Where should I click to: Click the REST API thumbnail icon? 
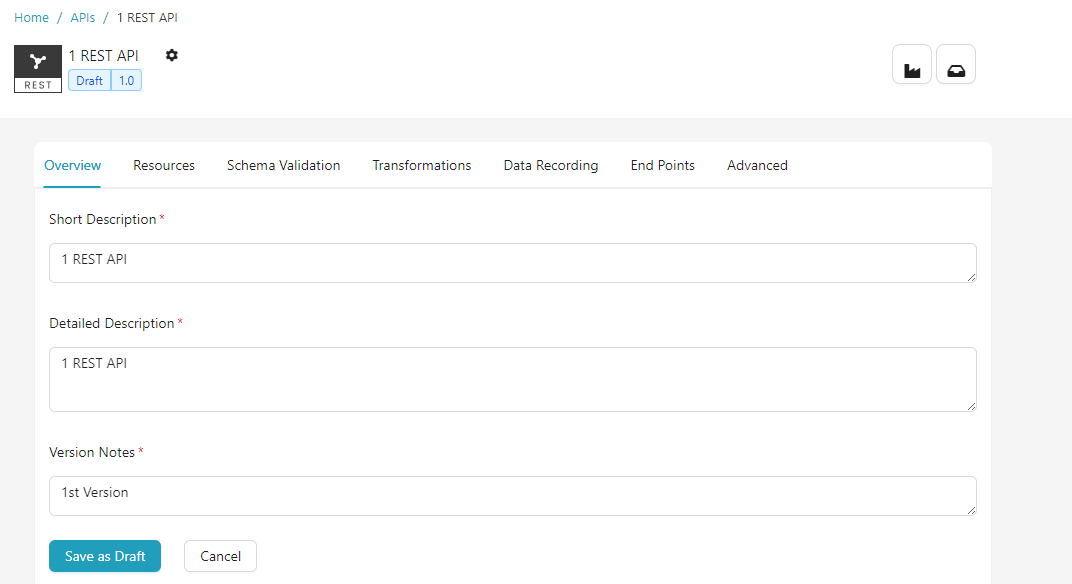pos(37,68)
